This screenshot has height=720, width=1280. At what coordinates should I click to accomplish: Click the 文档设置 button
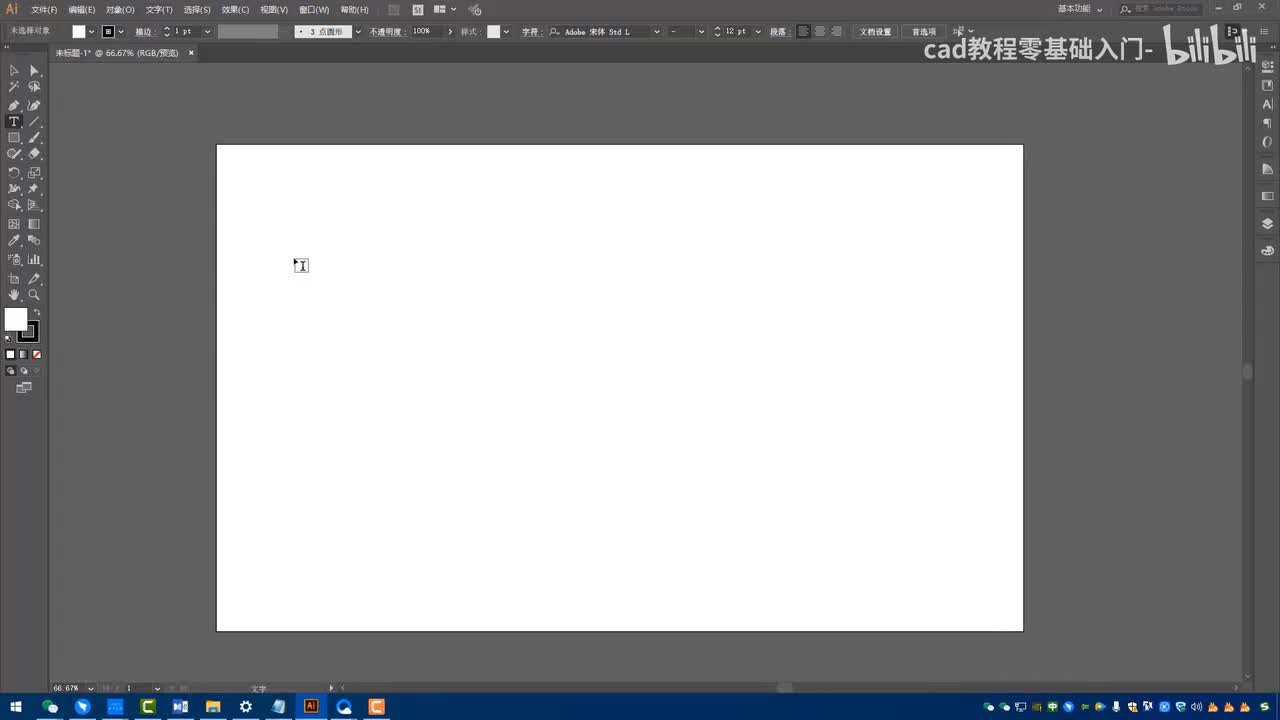[x=875, y=32]
